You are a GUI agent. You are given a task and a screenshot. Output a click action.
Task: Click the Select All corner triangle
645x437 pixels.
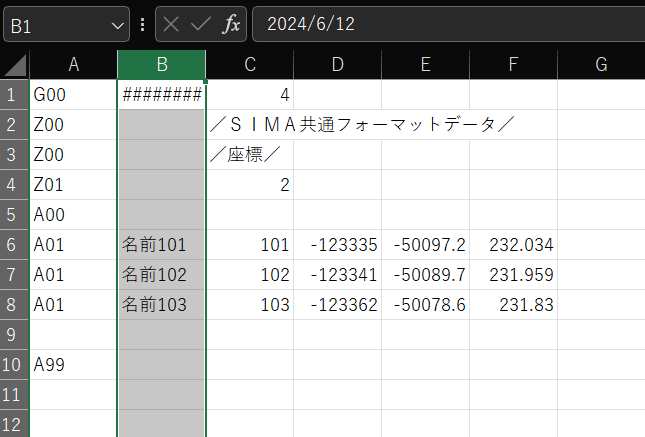(15, 65)
